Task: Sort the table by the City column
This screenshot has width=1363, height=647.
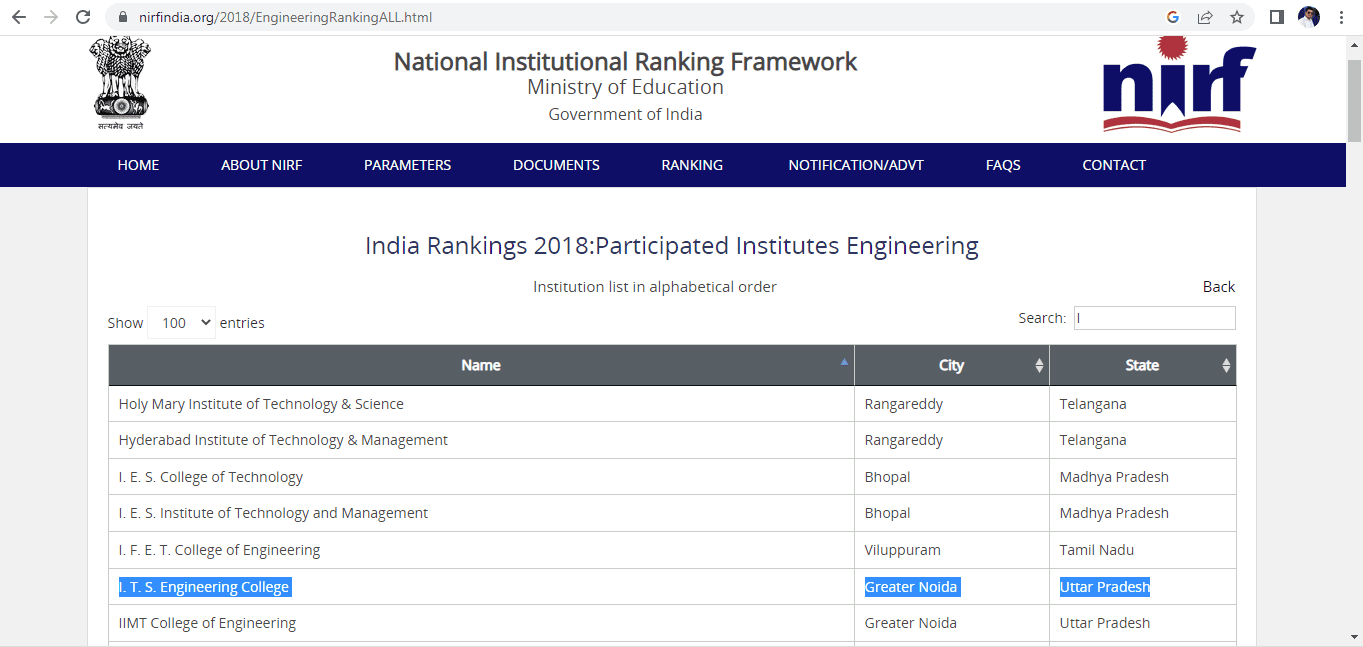Action: [951, 365]
